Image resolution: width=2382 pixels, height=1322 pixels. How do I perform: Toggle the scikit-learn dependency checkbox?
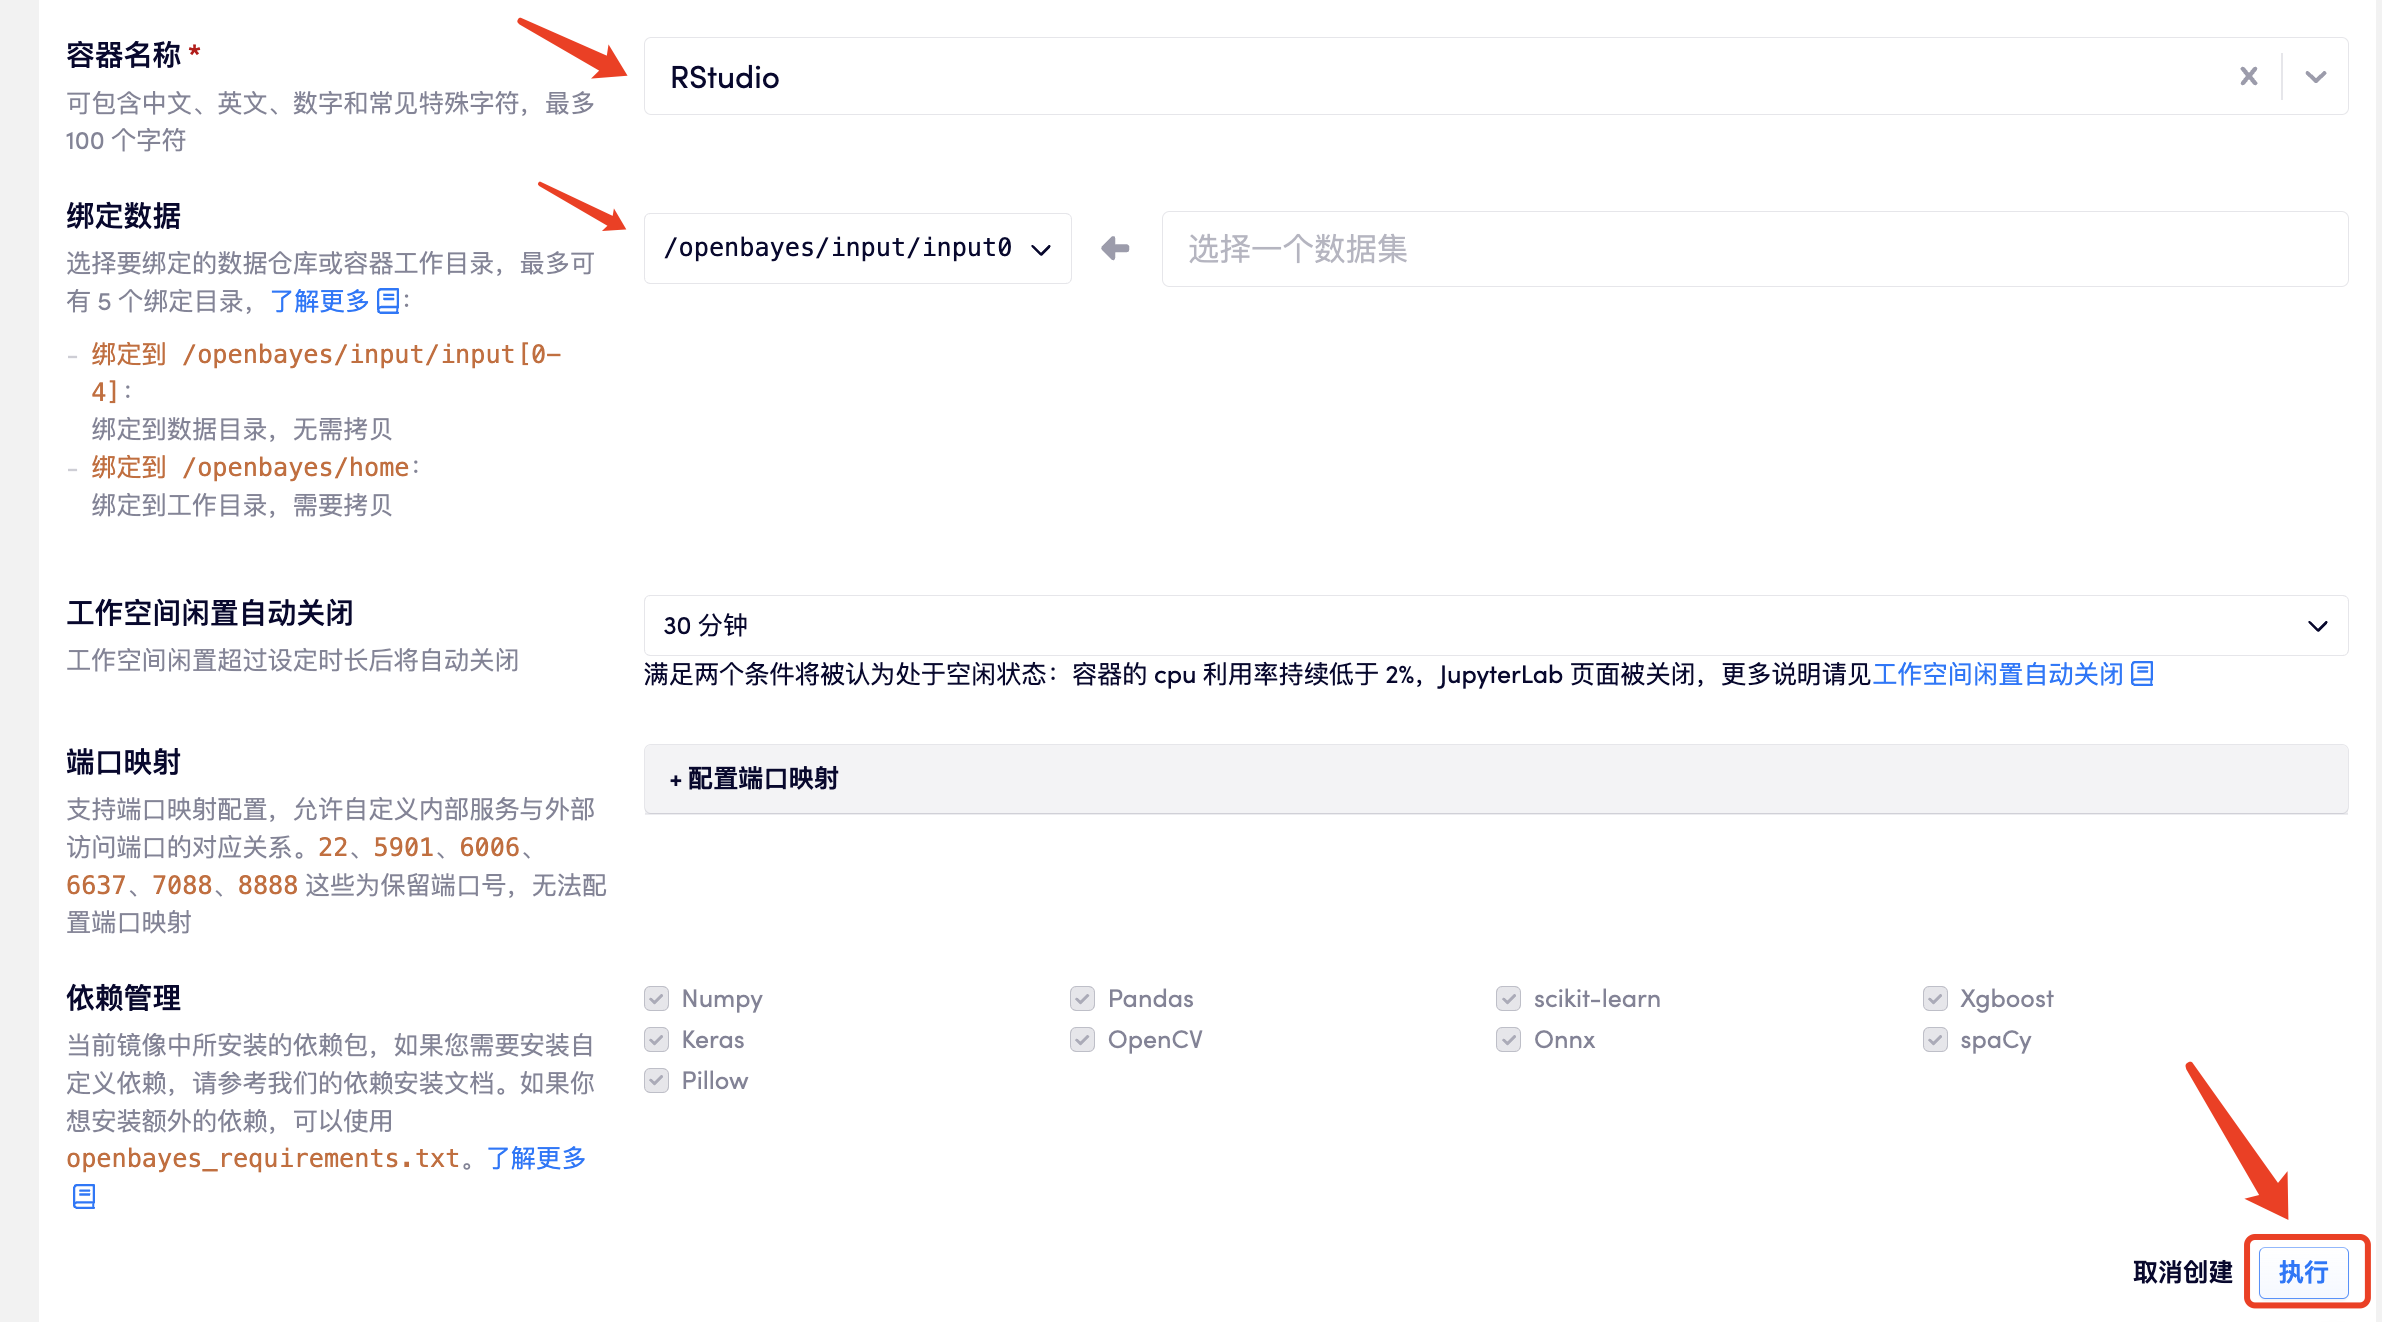point(1508,999)
